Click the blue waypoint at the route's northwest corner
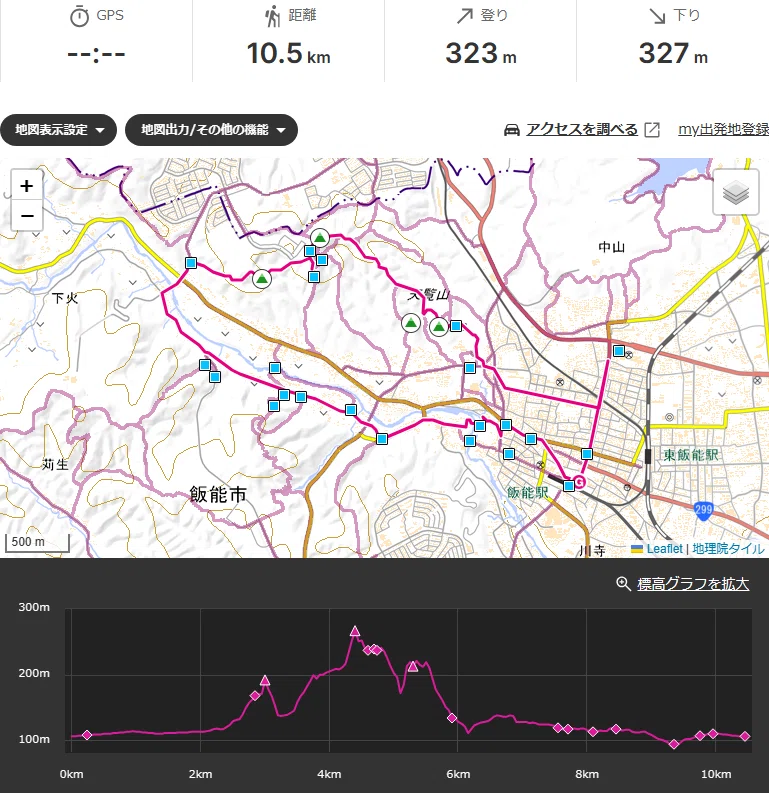Screen dimensions: 769x793 [191, 262]
